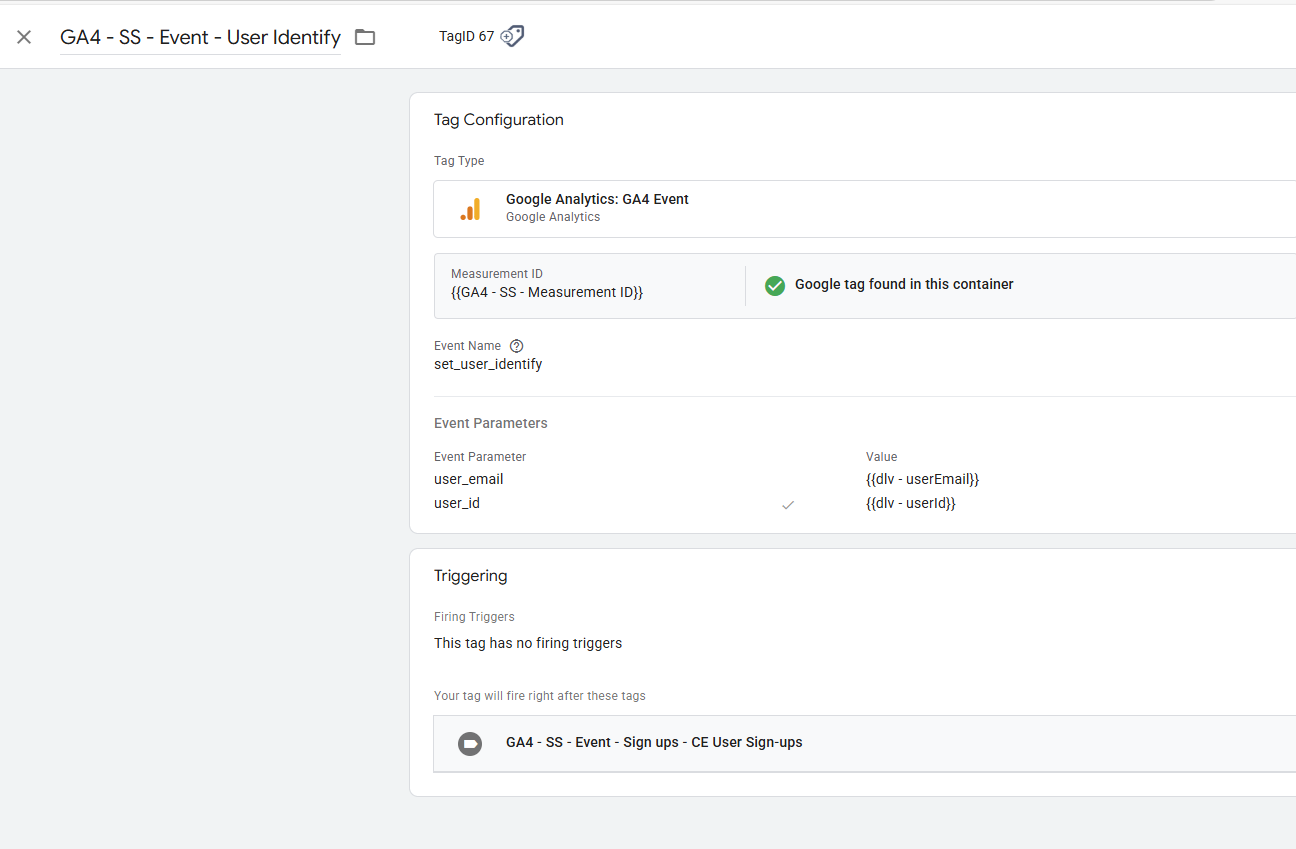Open the Event Name help question mark
Viewport: 1296px width, 849px height.
pyautogui.click(x=516, y=346)
